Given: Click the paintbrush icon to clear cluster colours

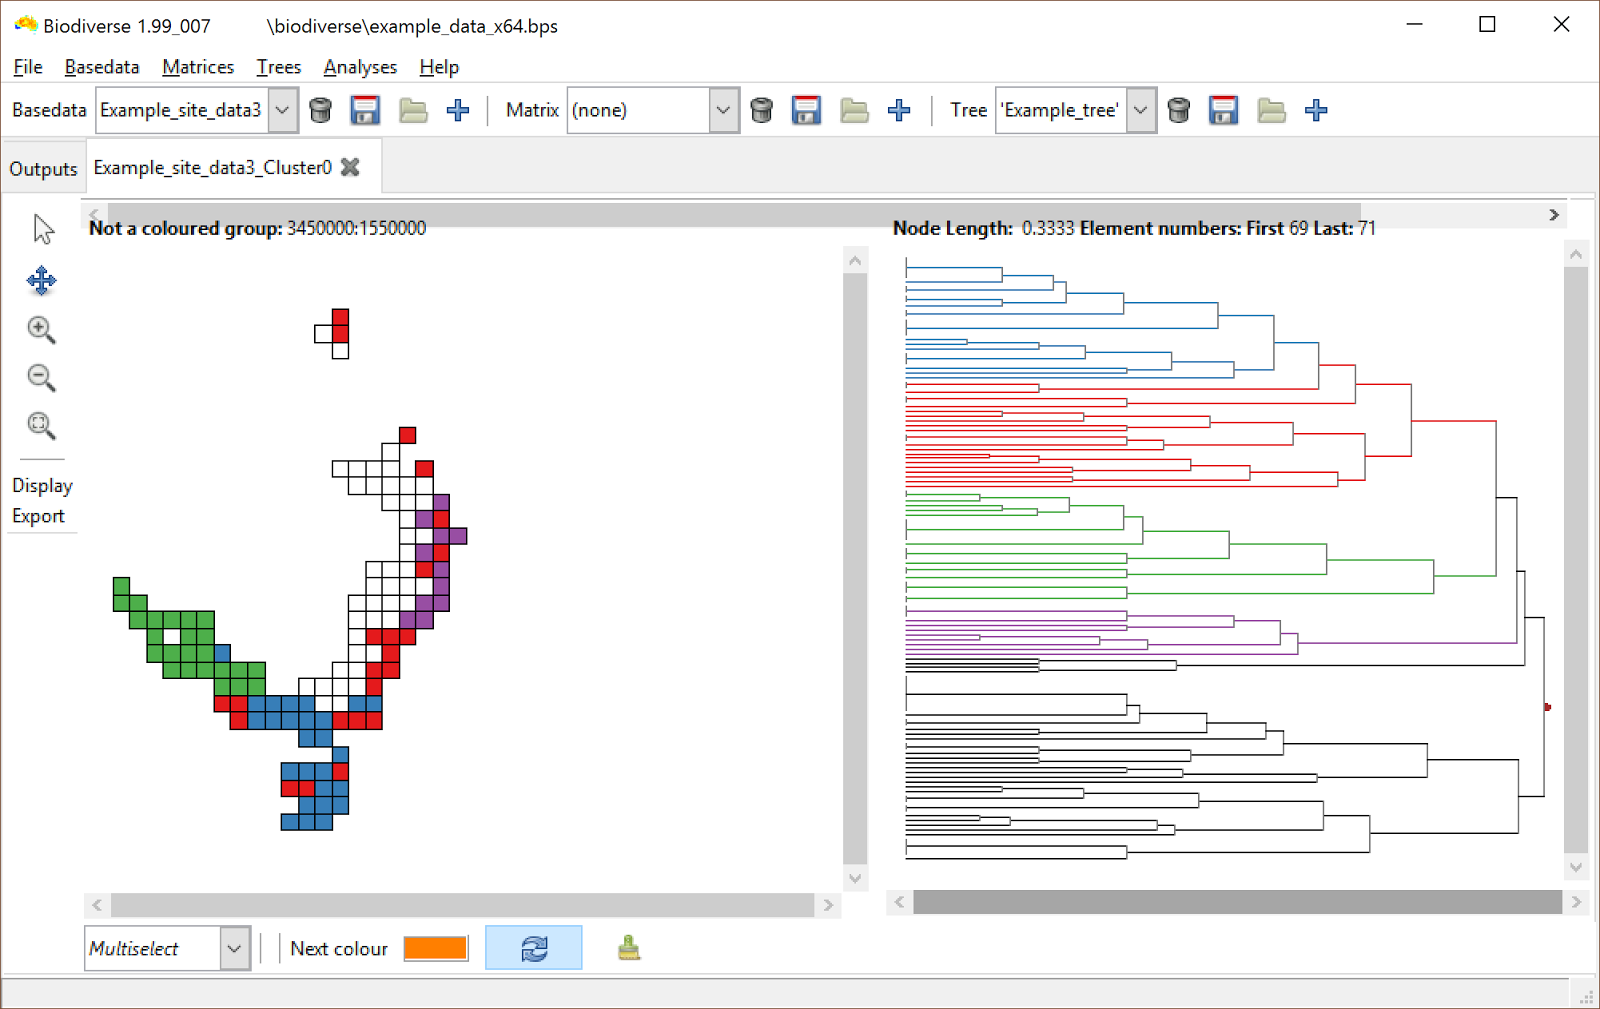Looking at the screenshot, I should tap(628, 947).
